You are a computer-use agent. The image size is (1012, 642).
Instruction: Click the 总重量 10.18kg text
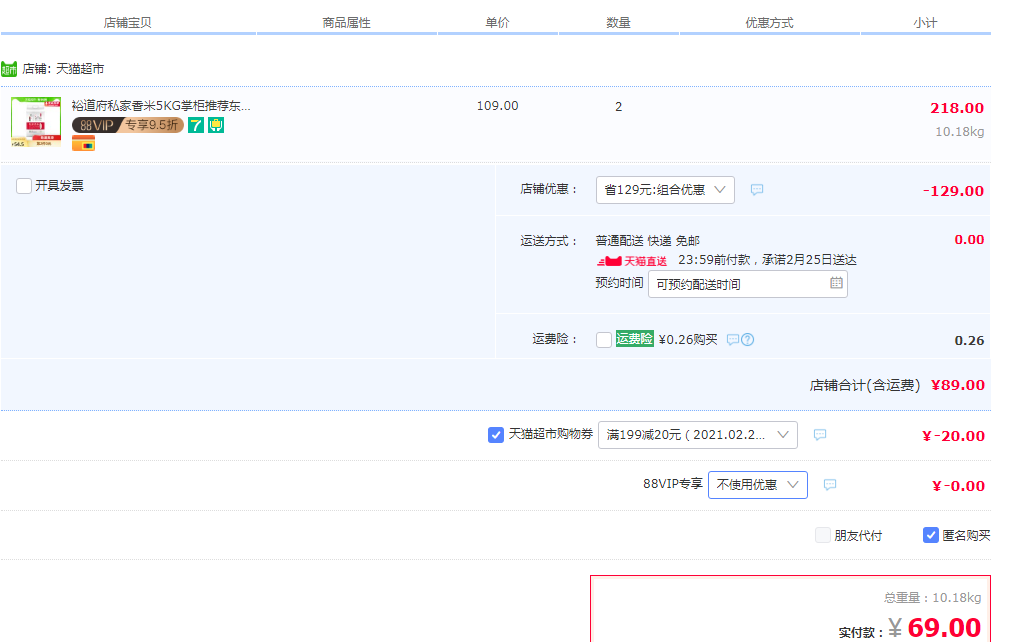coord(933,597)
